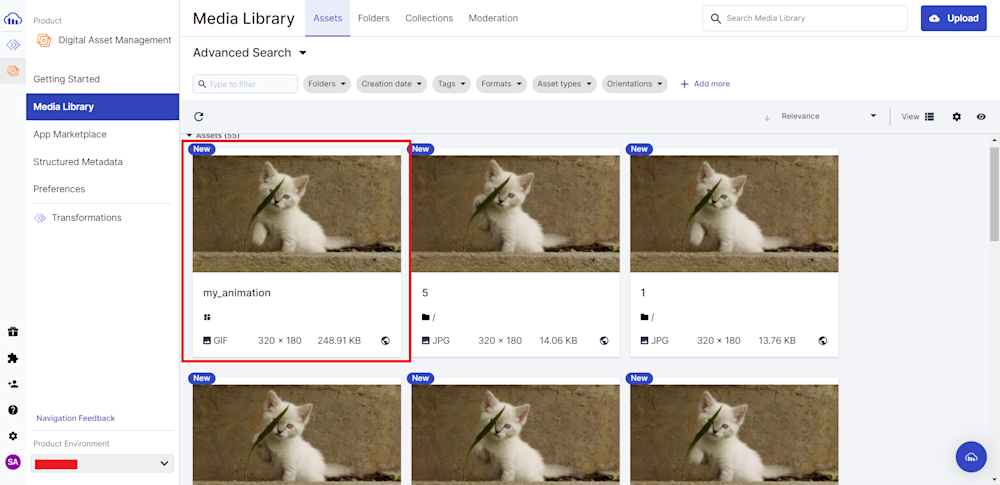
Task: Click the 14.06 KB file size text
Action: click(x=558, y=341)
